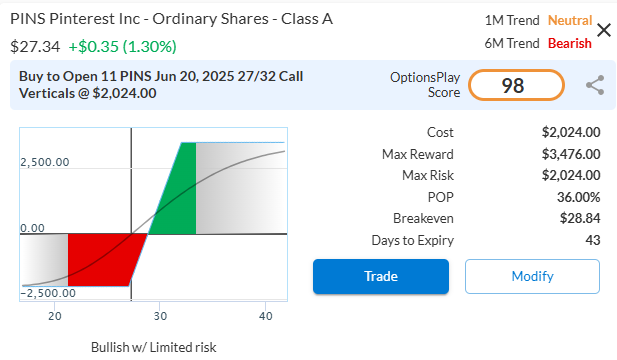Screen dimensions: 617x360
Task: Click the Breakeven value $28.84
Action: [580, 218]
